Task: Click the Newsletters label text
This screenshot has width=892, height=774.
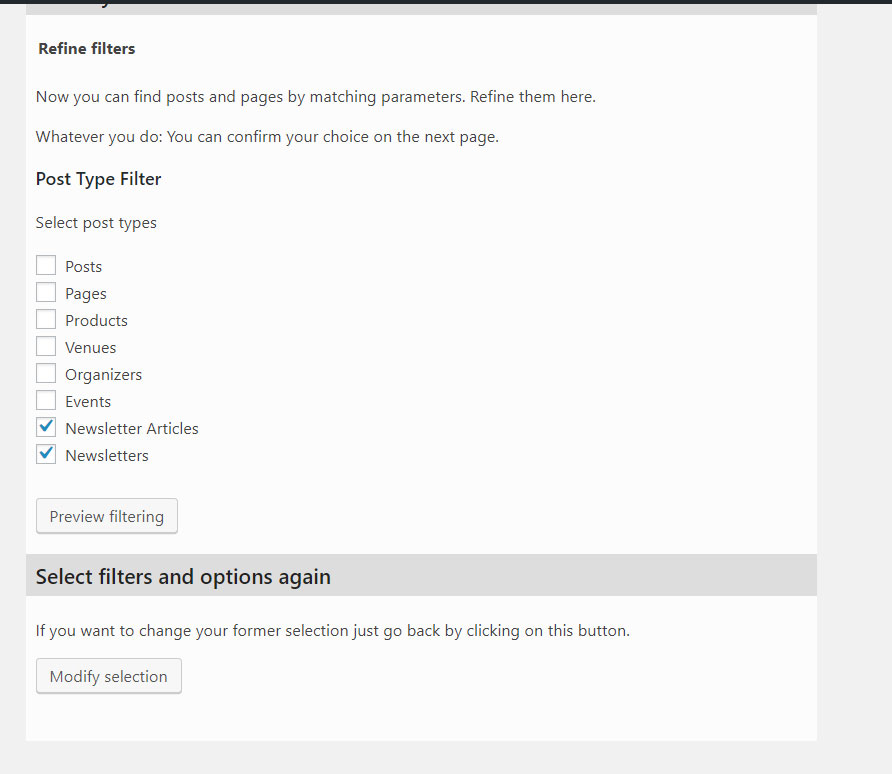Action: coord(107,456)
